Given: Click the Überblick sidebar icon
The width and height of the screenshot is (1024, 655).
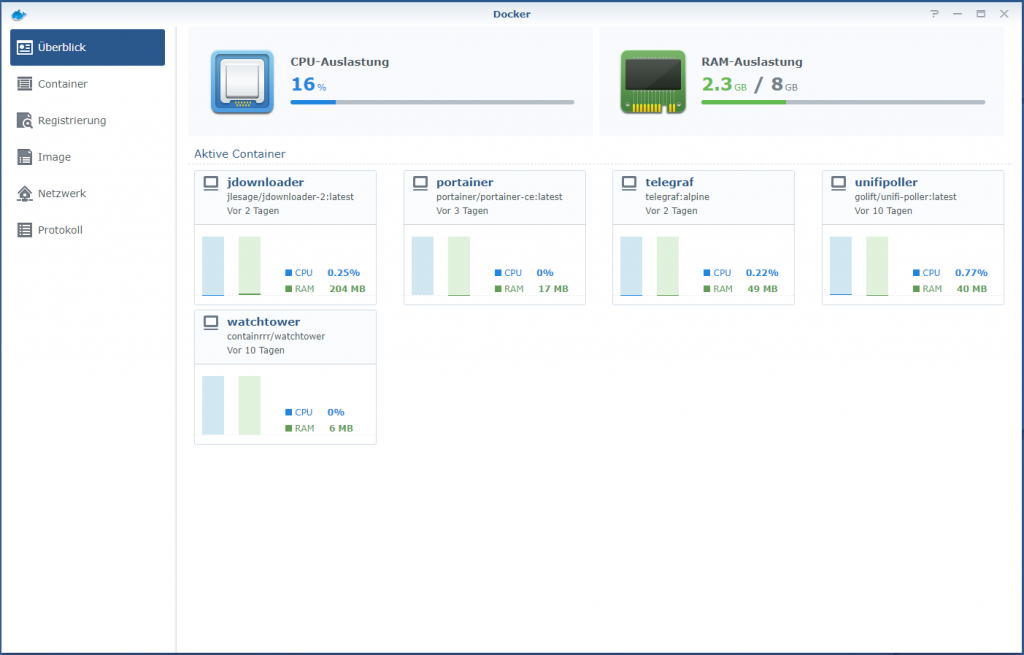Looking at the screenshot, I should (x=25, y=48).
